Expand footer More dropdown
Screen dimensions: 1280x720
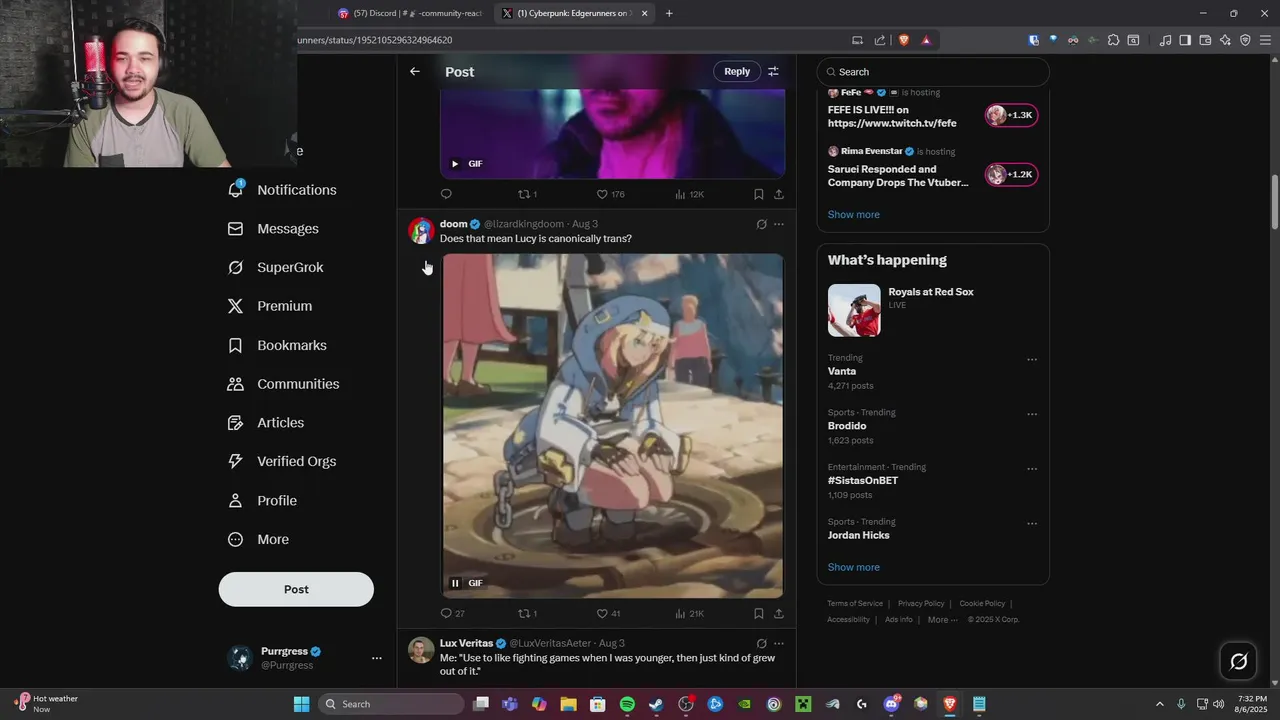click(943, 619)
